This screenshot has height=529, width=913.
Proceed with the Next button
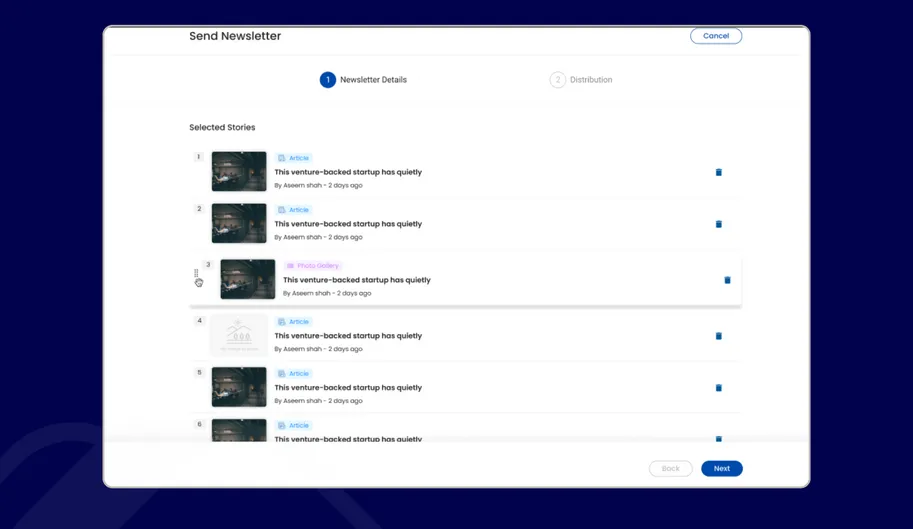click(721, 468)
